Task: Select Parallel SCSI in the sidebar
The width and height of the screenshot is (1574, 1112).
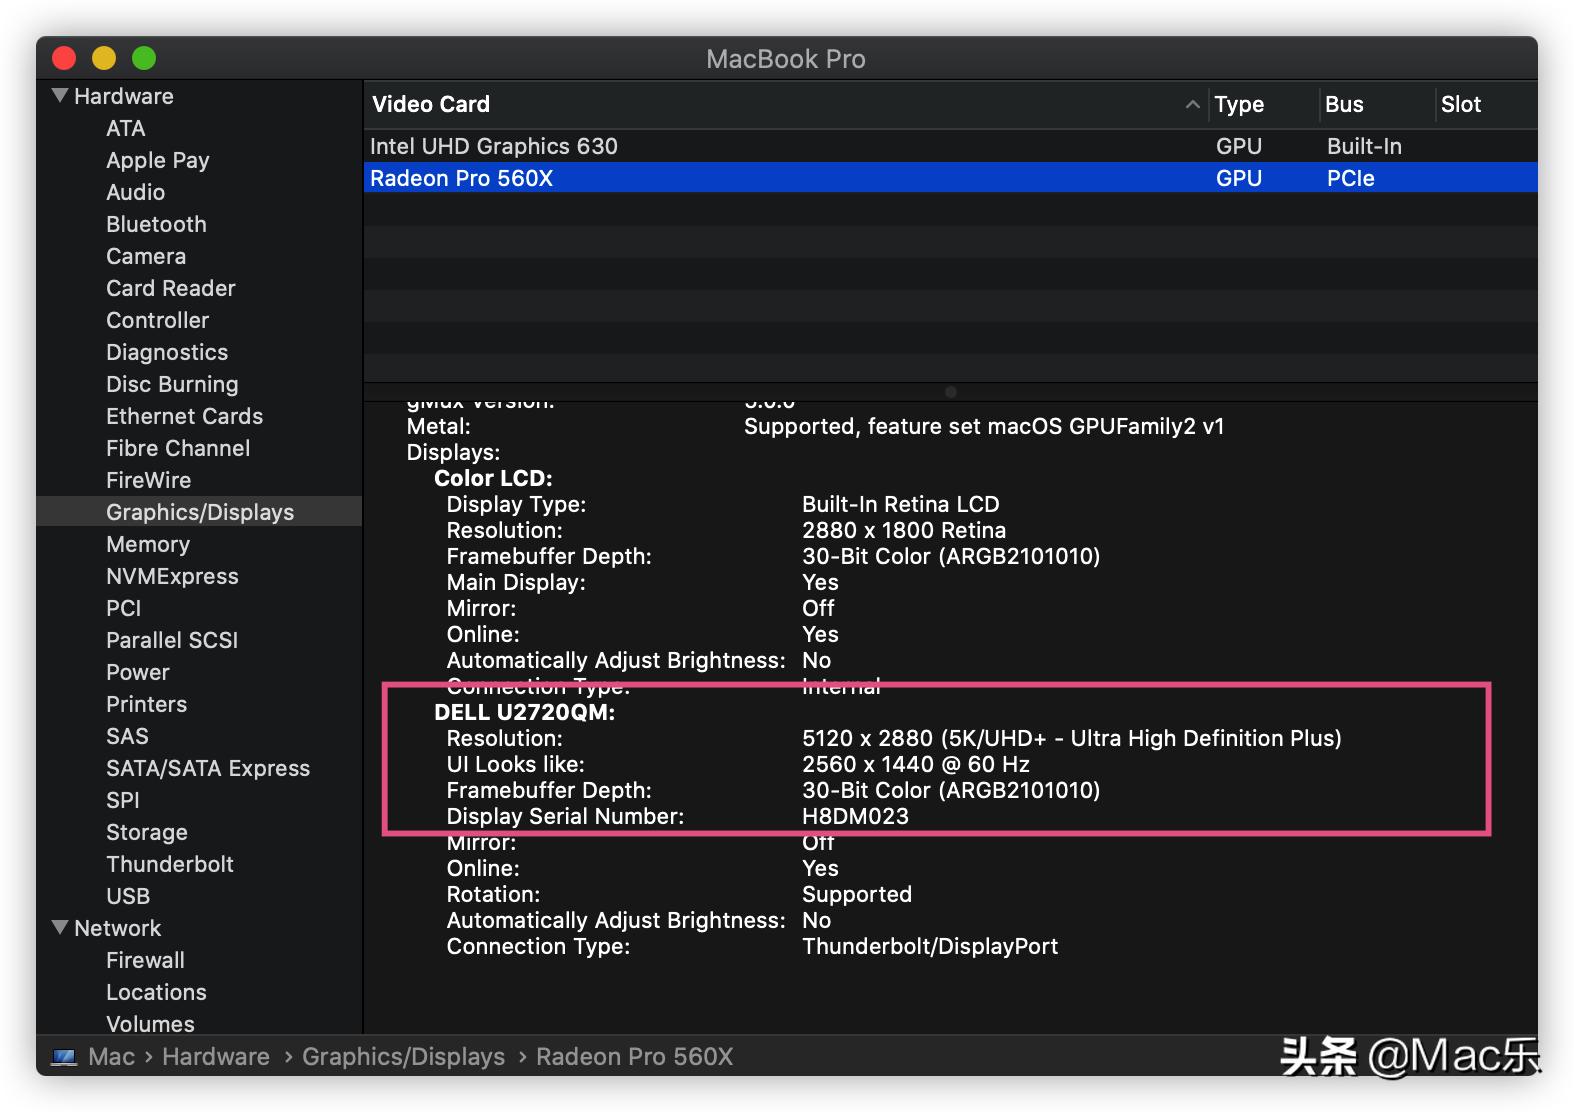Action: coord(172,640)
